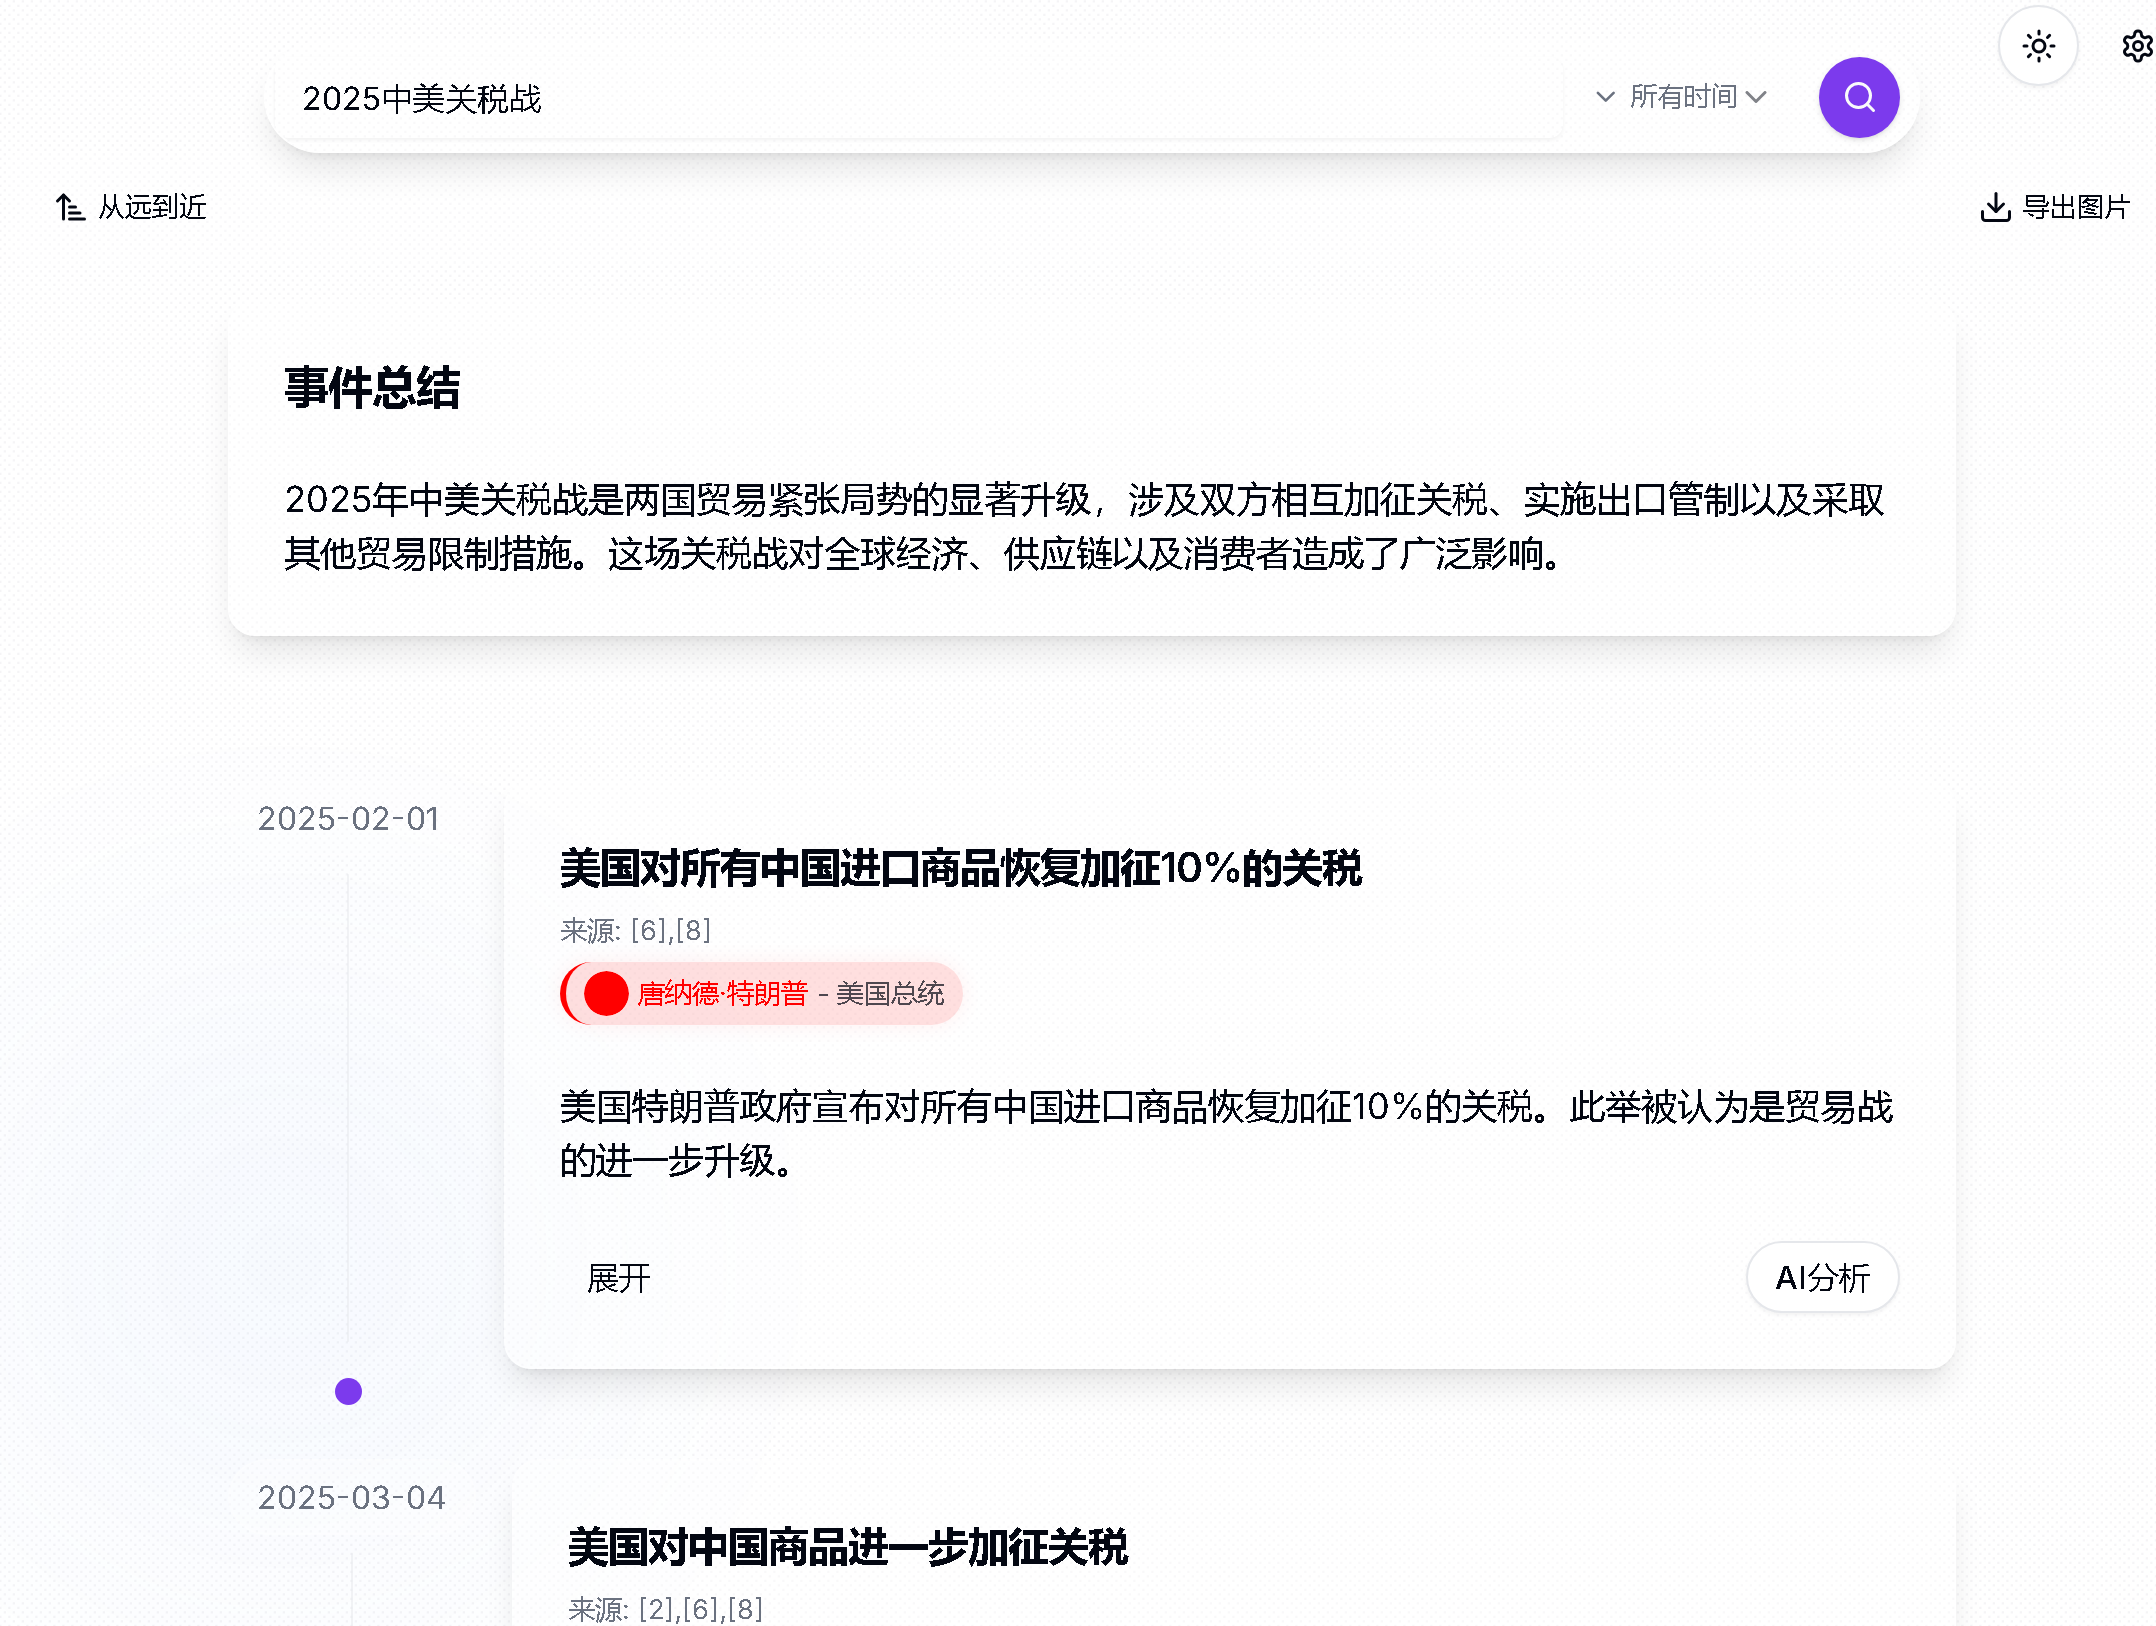Toggle sort order with 从远到近
The height and width of the screenshot is (1626, 2156).
[150, 207]
